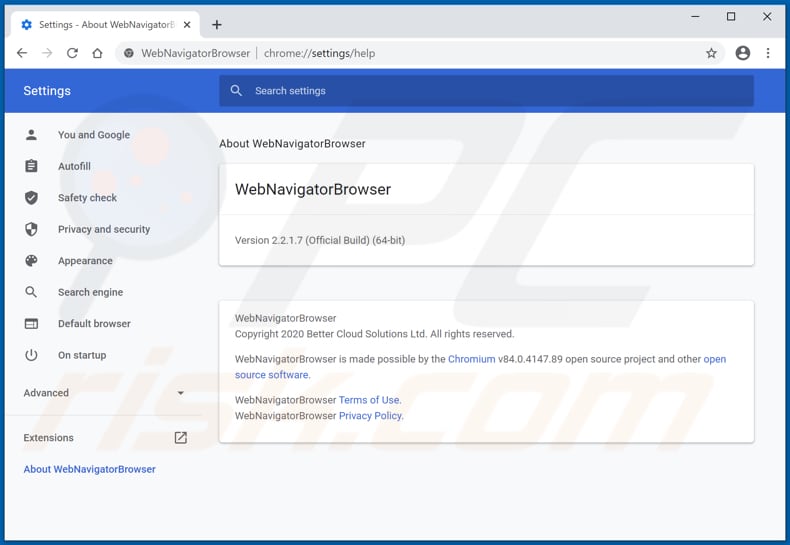This screenshot has height=545, width=790.
Task: Open Extensions via external link icon
Action: click(180, 438)
